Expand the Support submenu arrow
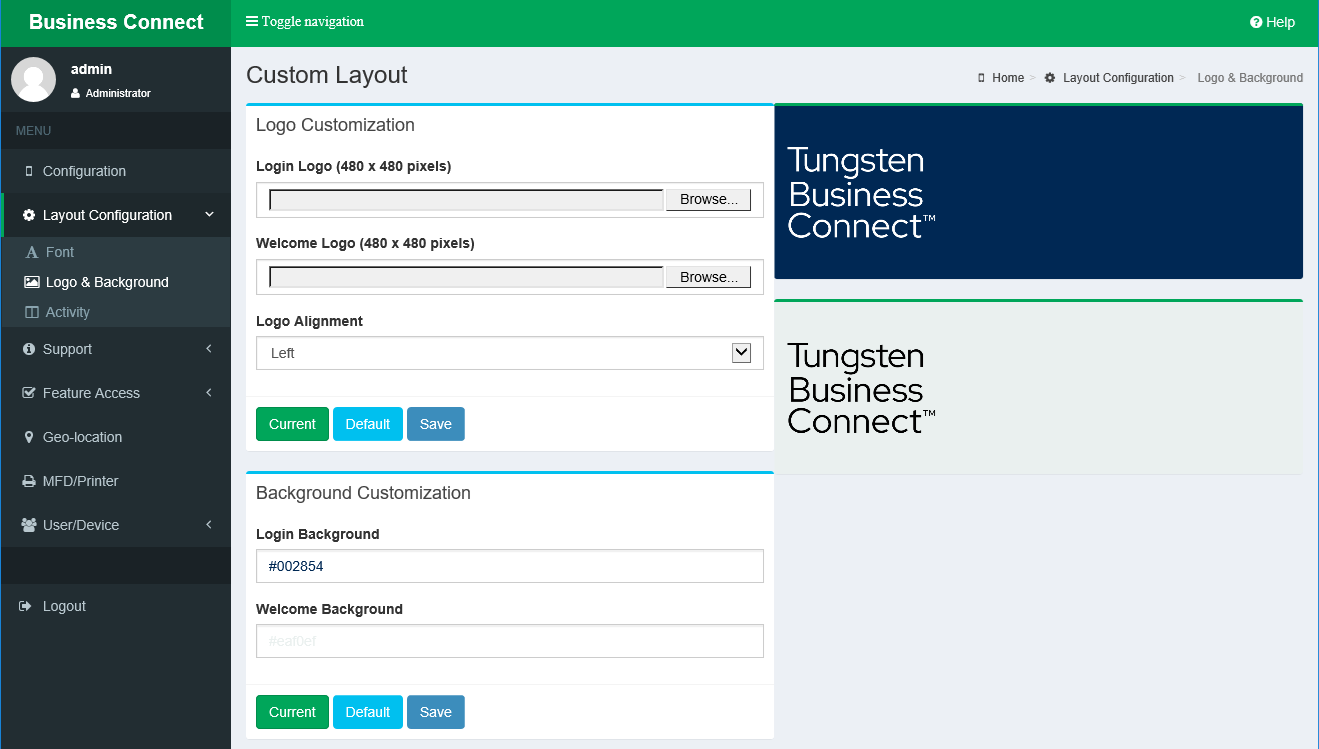The image size is (1319, 749). click(x=209, y=349)
